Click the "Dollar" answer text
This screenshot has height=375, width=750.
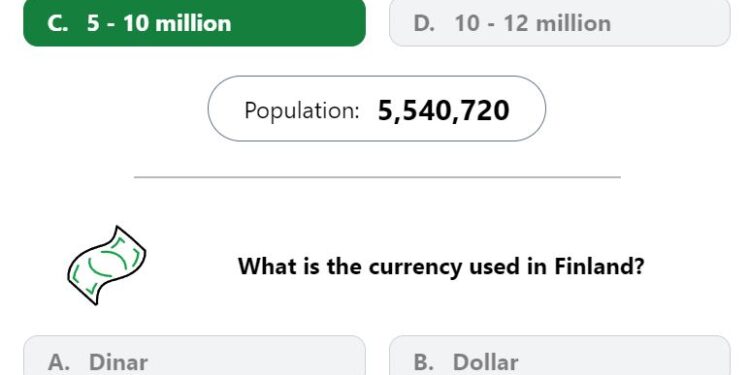[485, 363]
